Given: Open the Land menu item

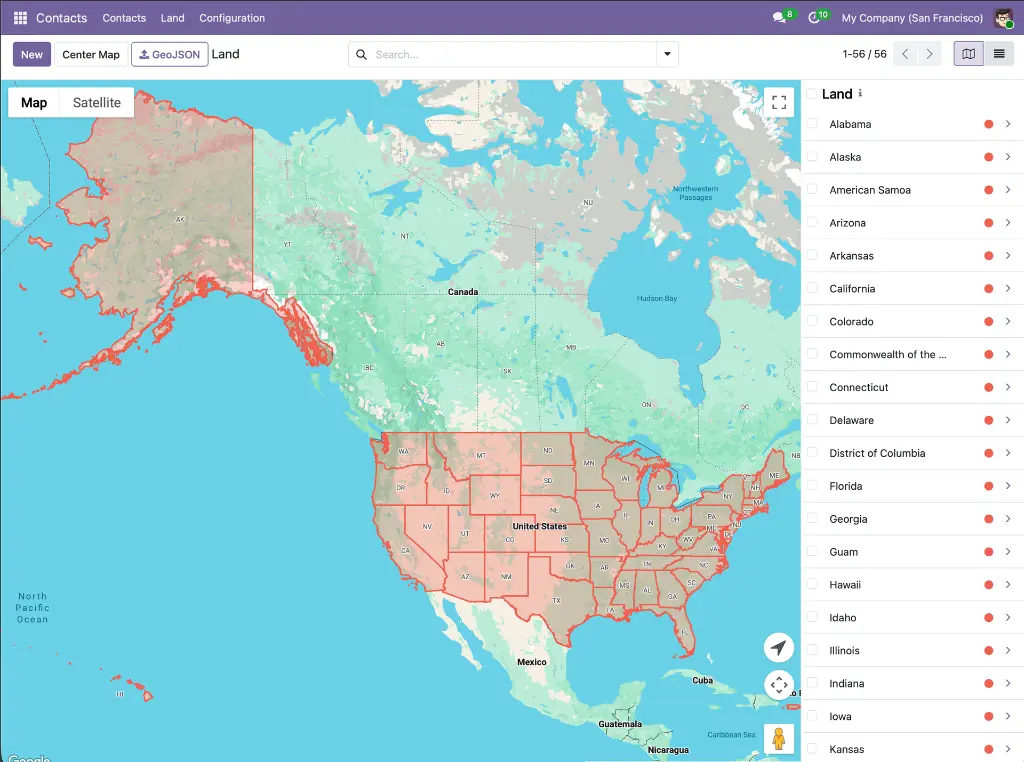Looking at the screenshot, I should click(172, 18).
